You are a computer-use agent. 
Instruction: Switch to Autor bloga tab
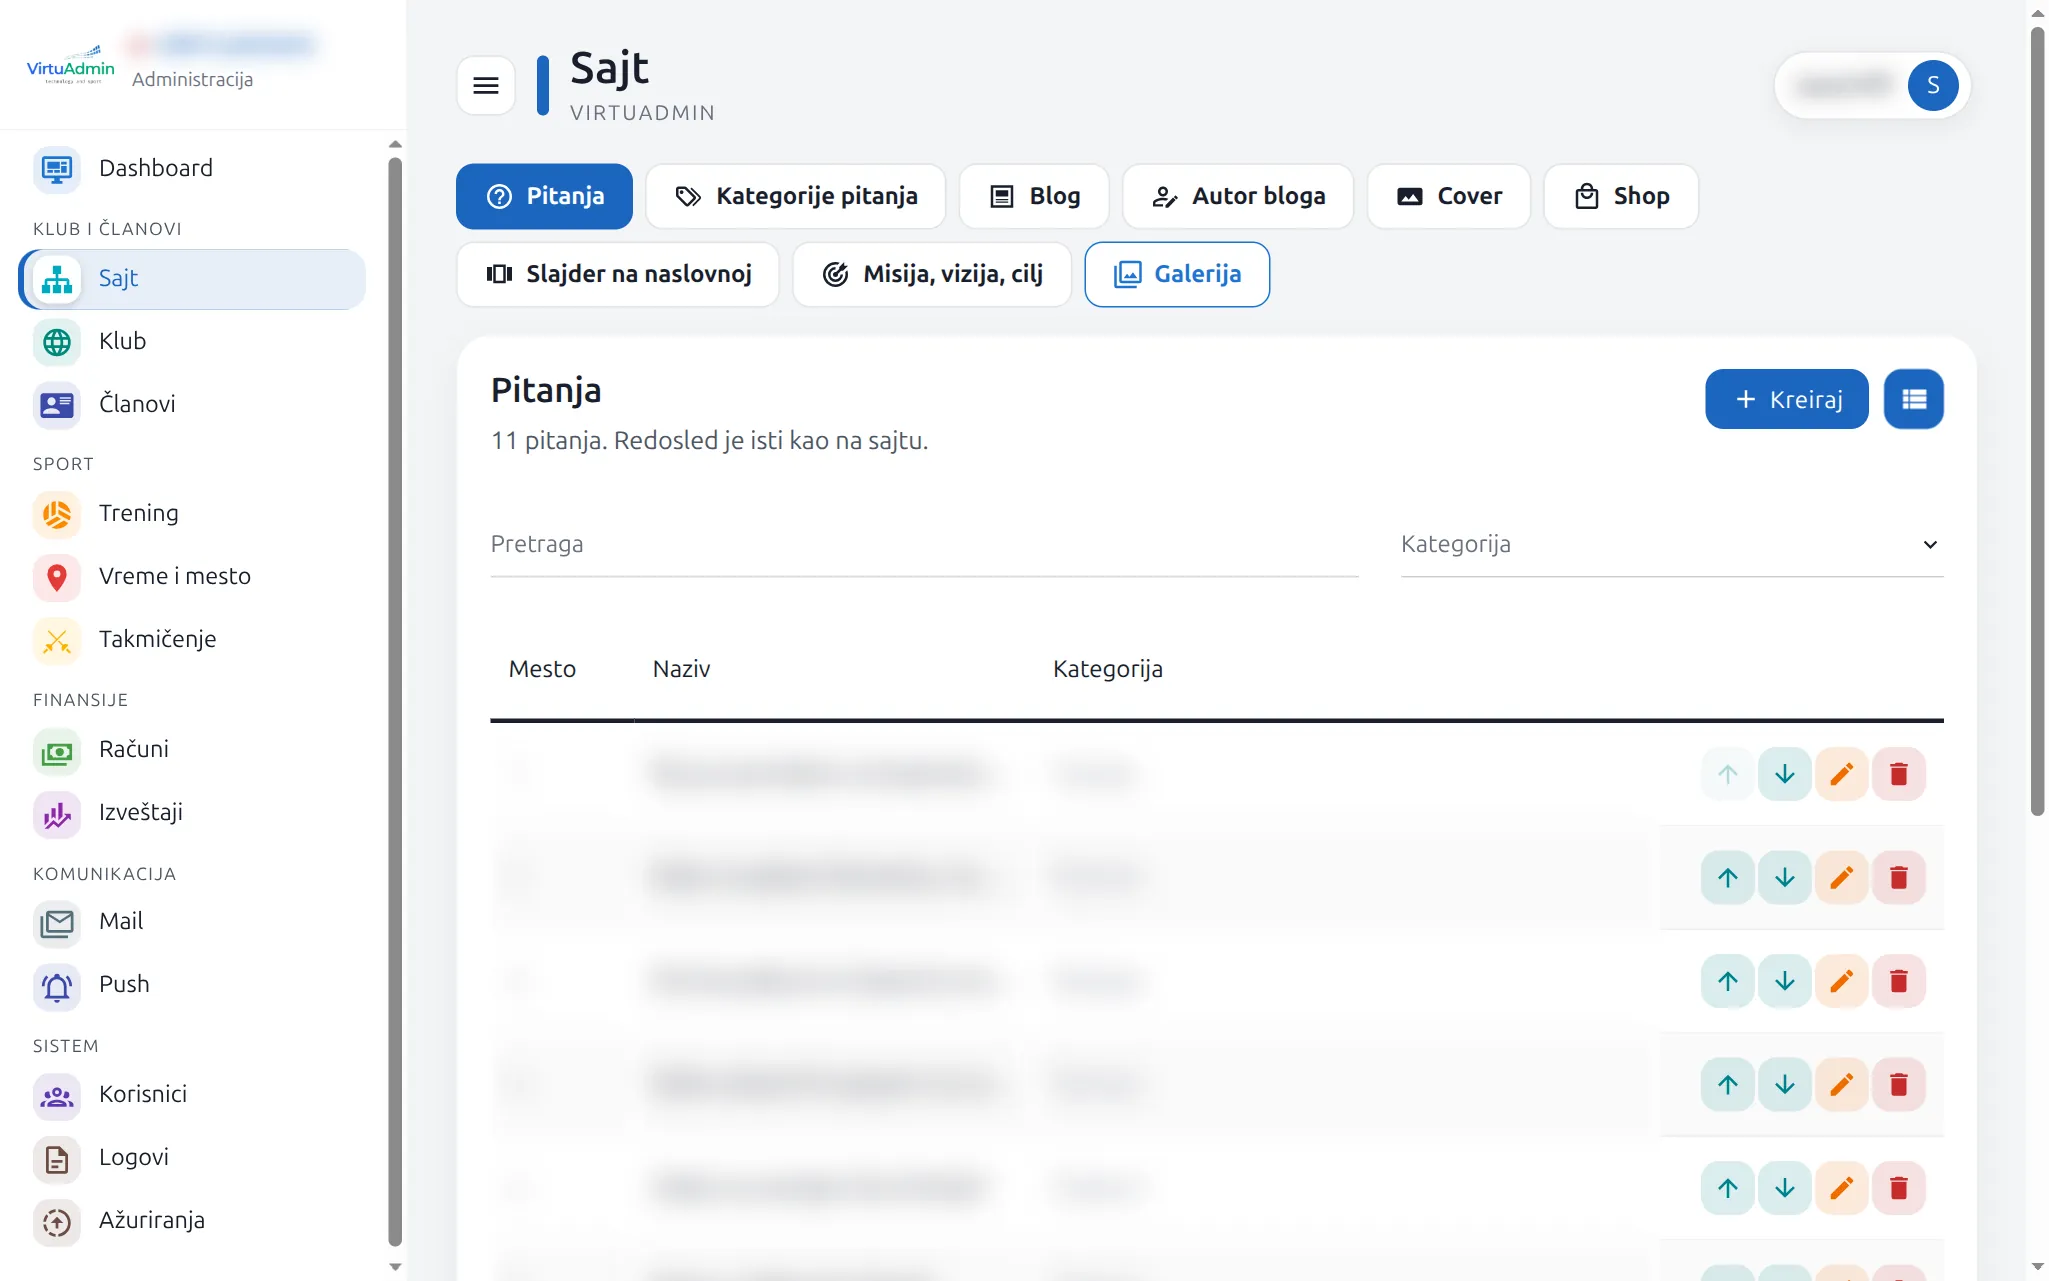click(1238, 196)
